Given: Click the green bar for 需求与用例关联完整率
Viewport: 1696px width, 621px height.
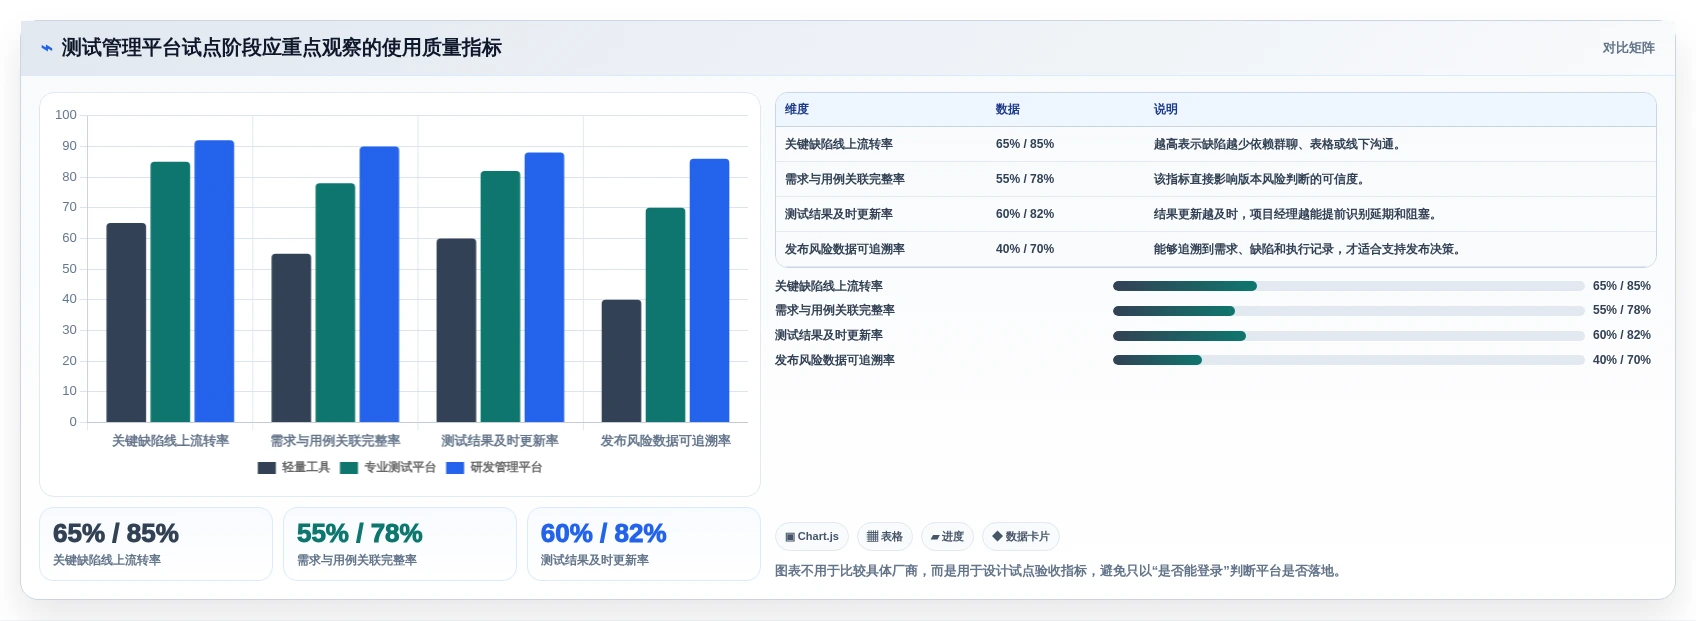Looking at the screenshot, I should click(335, 302).
